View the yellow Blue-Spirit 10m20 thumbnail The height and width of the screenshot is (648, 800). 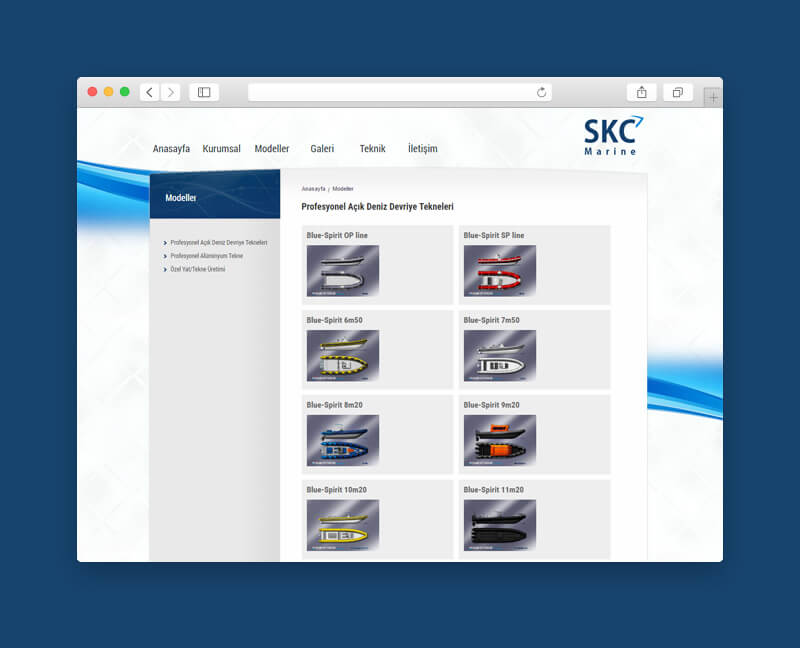[x=343, y=525]
